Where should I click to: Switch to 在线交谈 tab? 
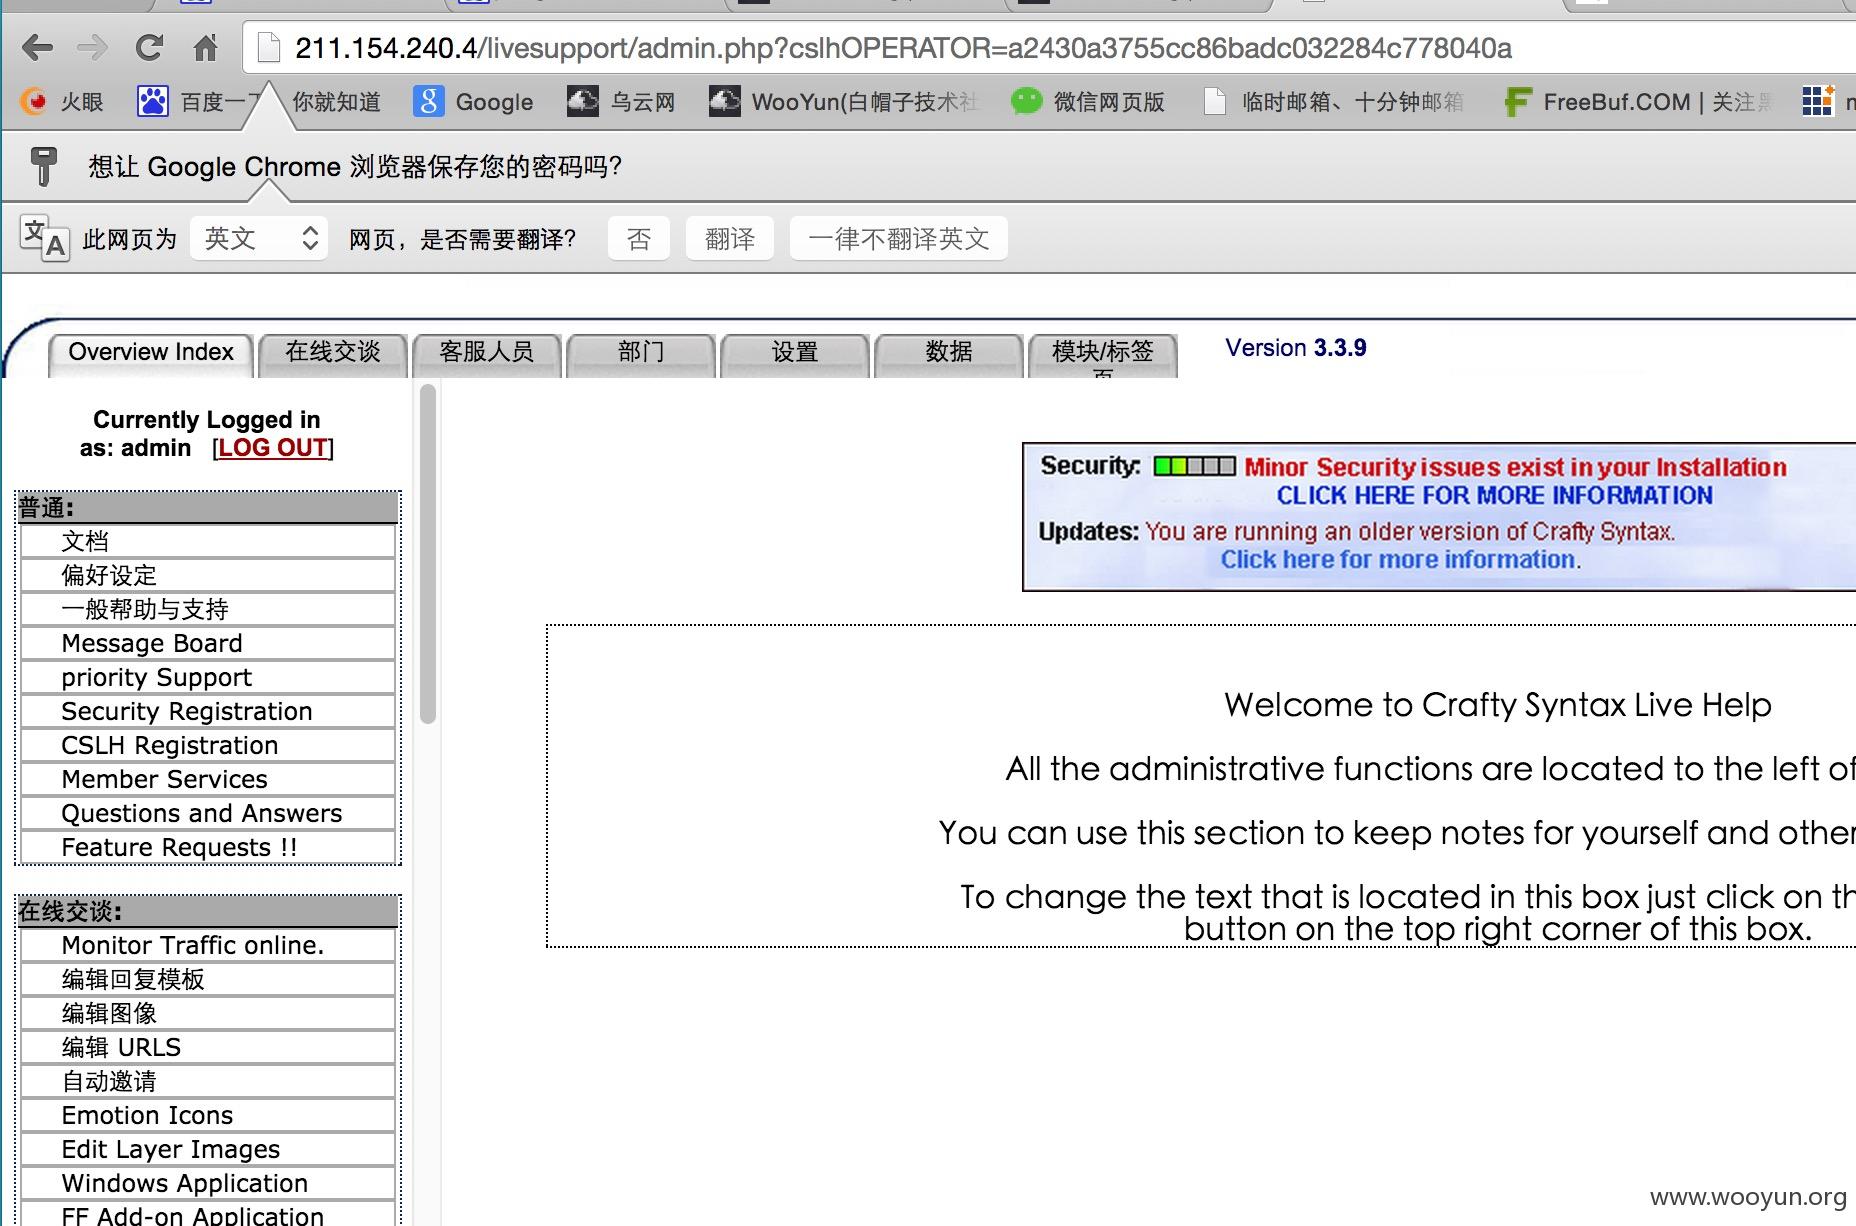click(333, 353)
